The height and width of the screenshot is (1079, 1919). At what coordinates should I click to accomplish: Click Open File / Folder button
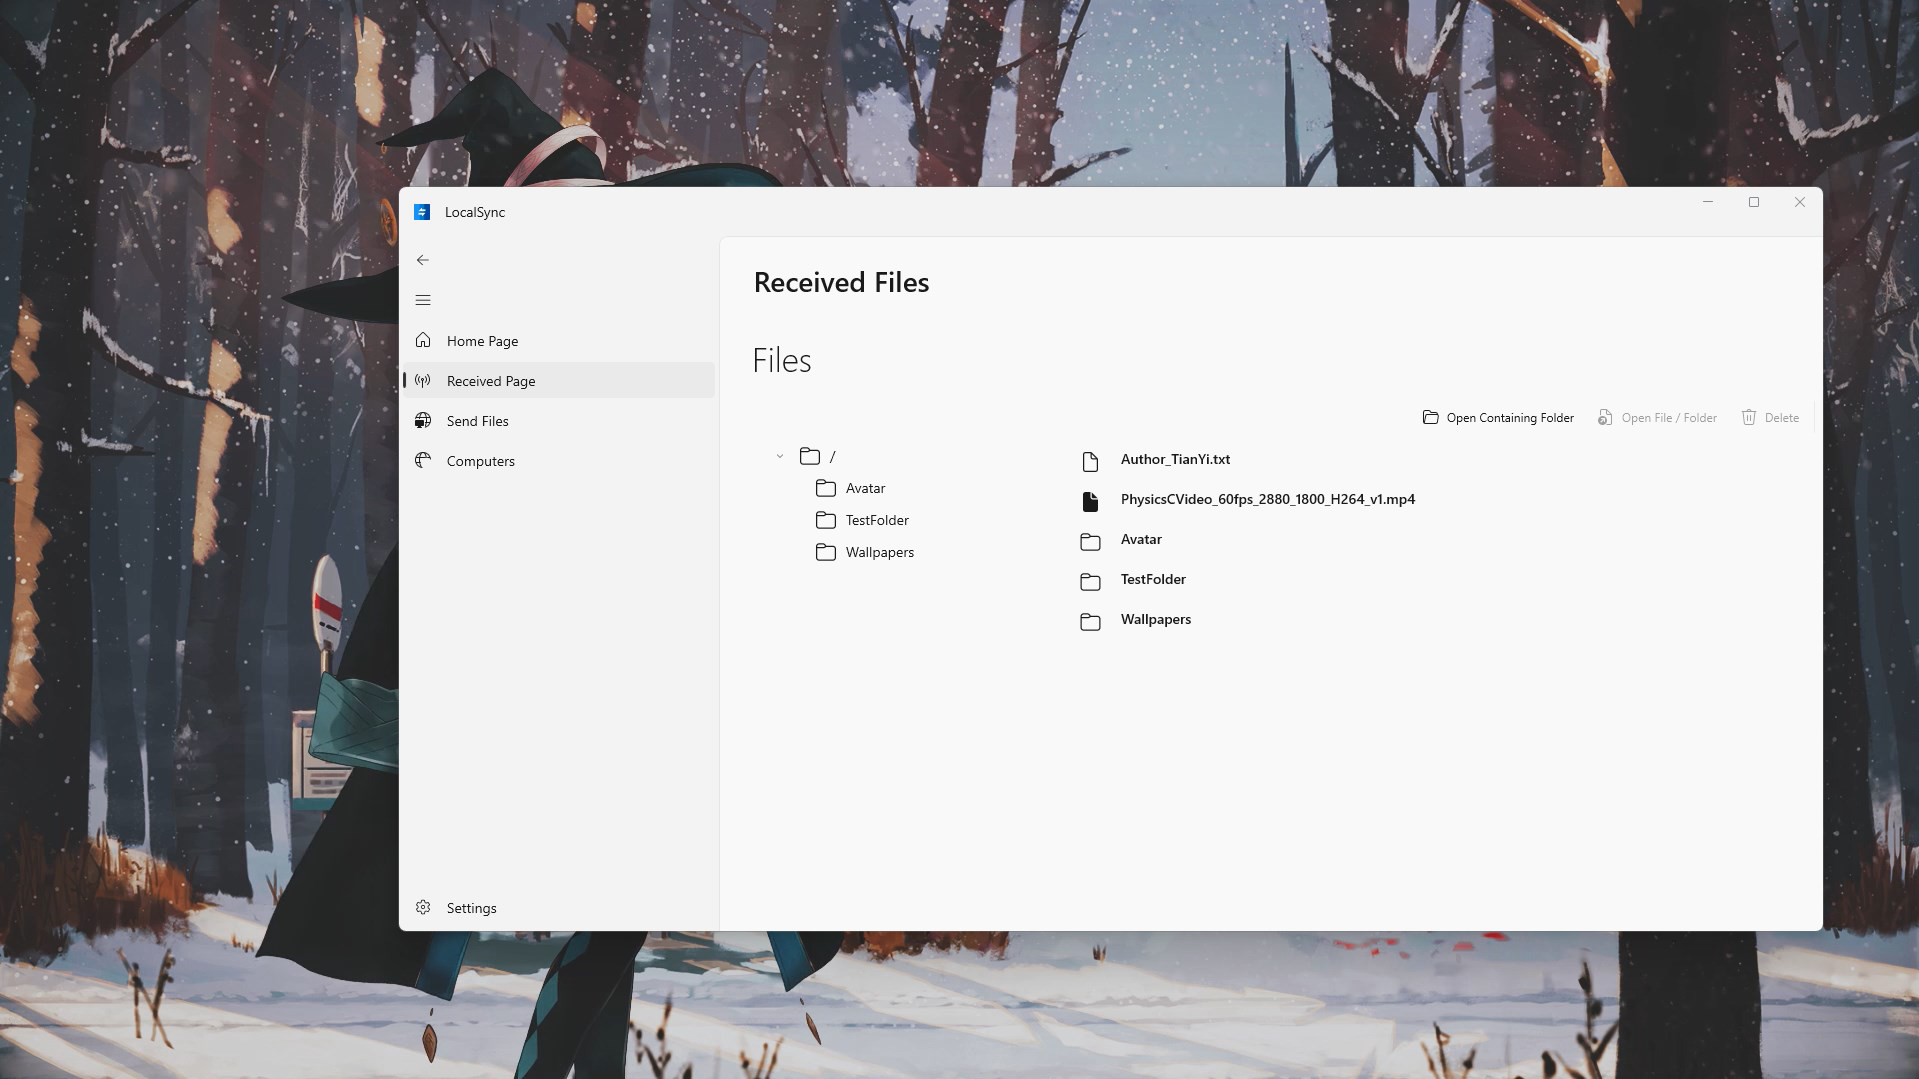[x=1657, y=417]
